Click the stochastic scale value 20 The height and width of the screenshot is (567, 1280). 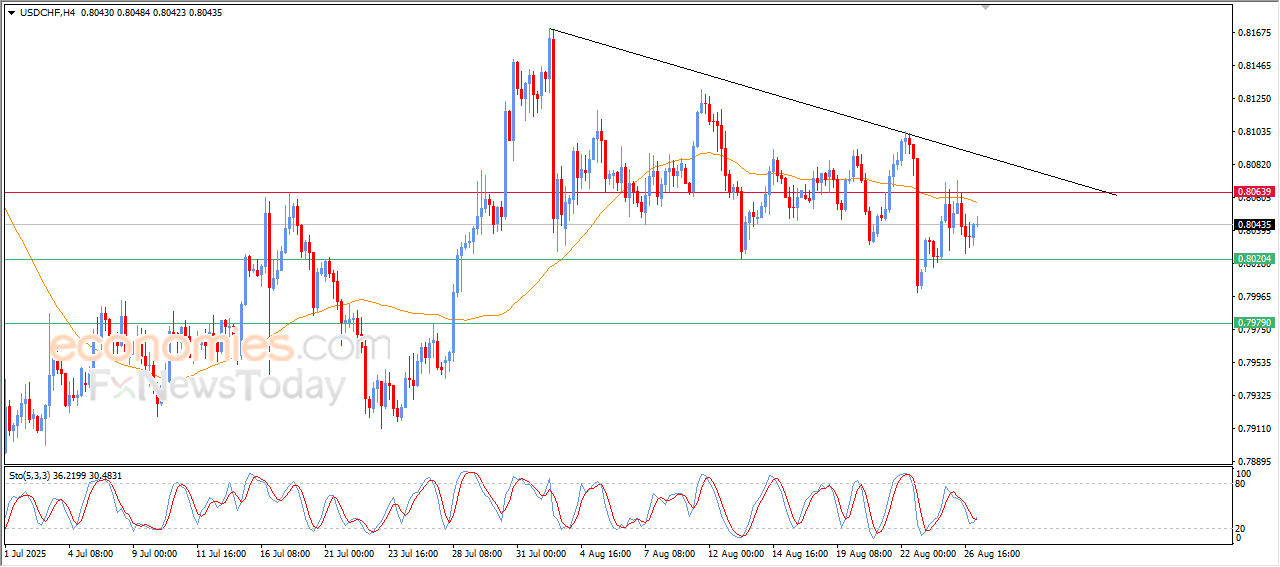coord(1242,527)
